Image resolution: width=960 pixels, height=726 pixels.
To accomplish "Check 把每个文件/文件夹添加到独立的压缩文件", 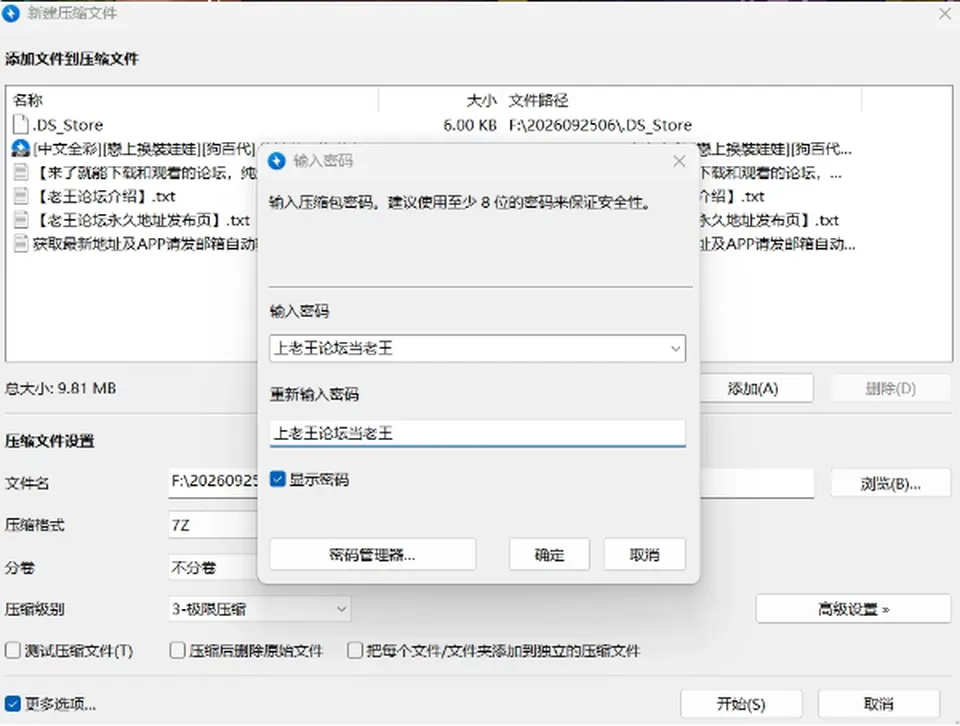I will coord(355,650).
